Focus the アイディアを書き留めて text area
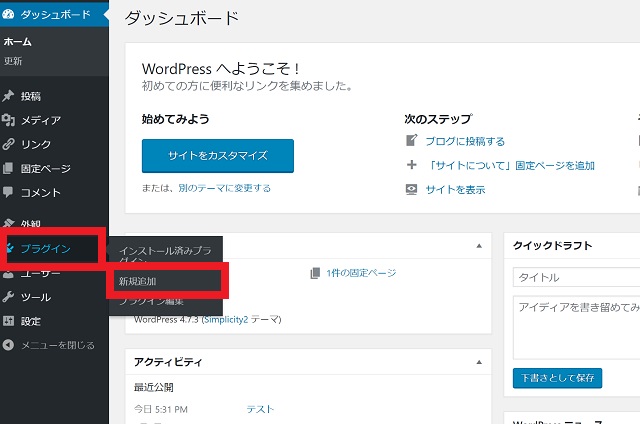Screen dimensions: 640x424 click(x=576, y=327)
